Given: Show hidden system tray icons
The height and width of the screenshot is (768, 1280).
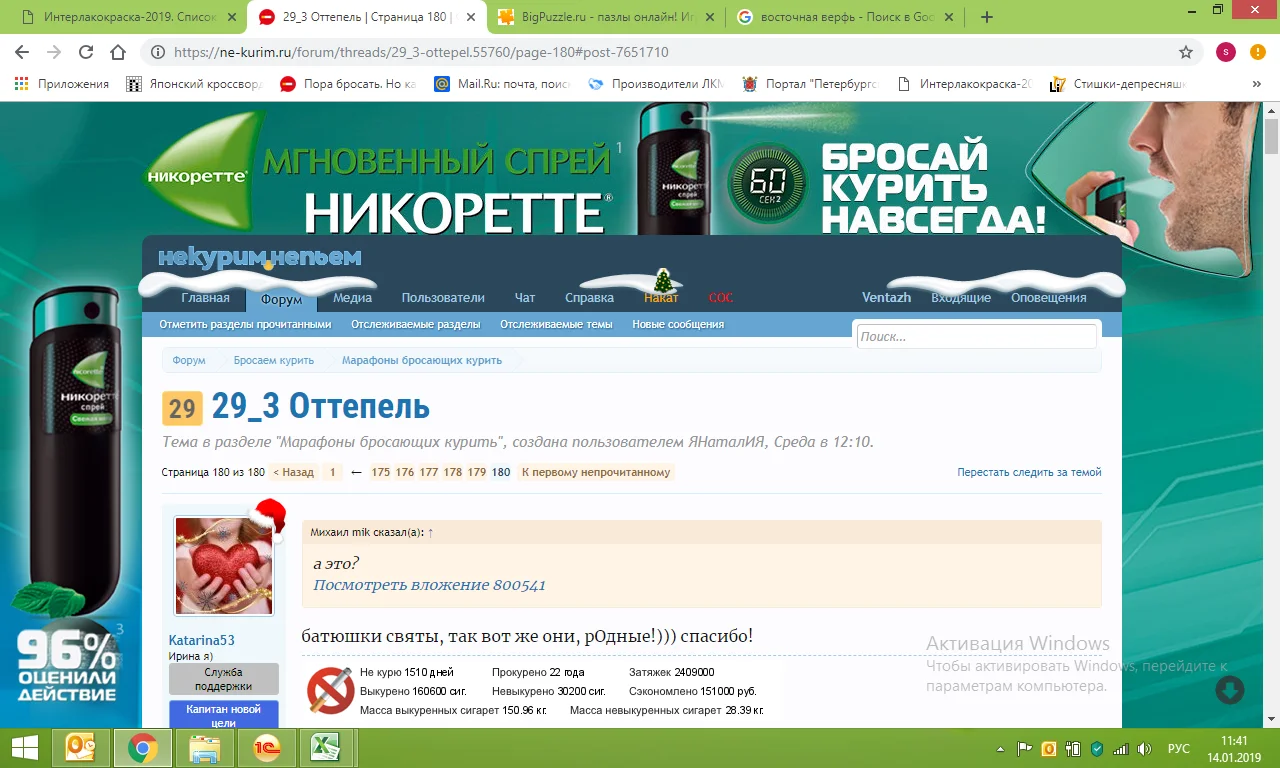Looking at the screenshot, I should point(1001,748).
